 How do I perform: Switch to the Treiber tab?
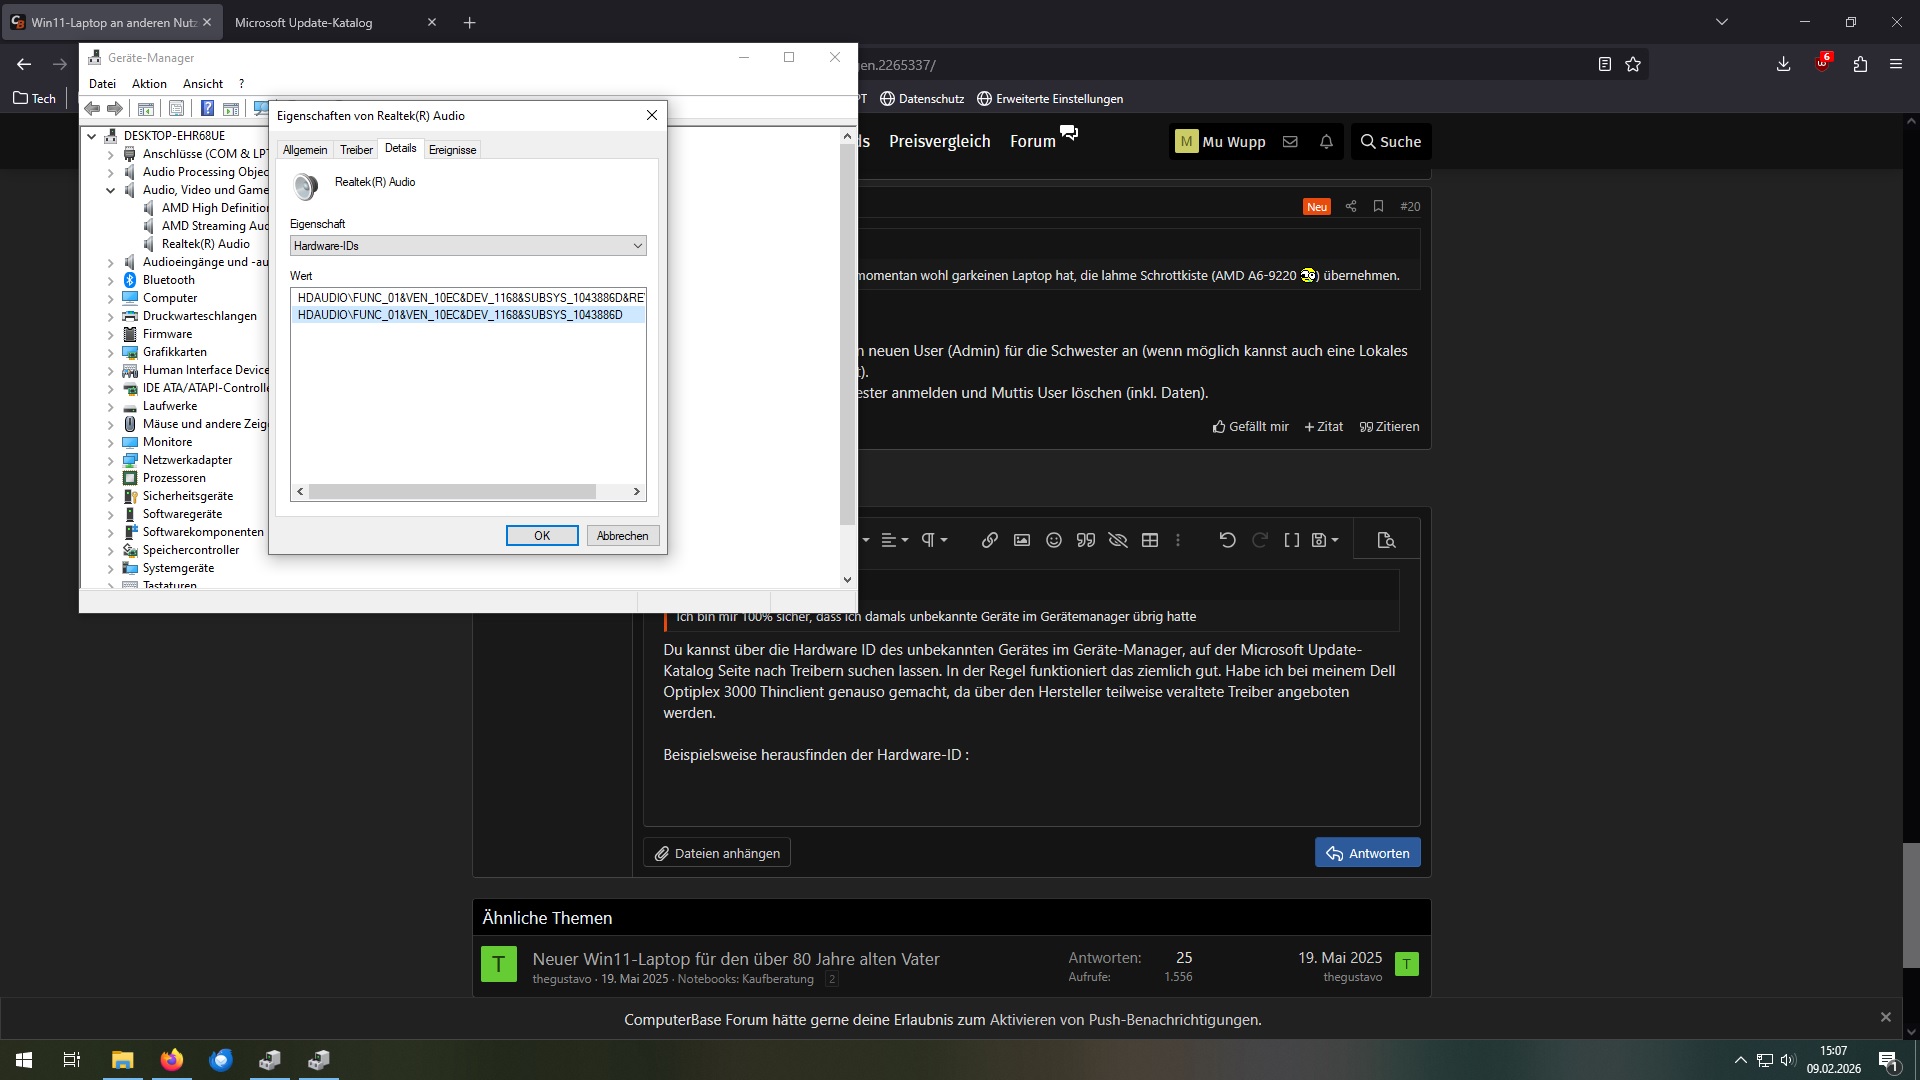356,150
